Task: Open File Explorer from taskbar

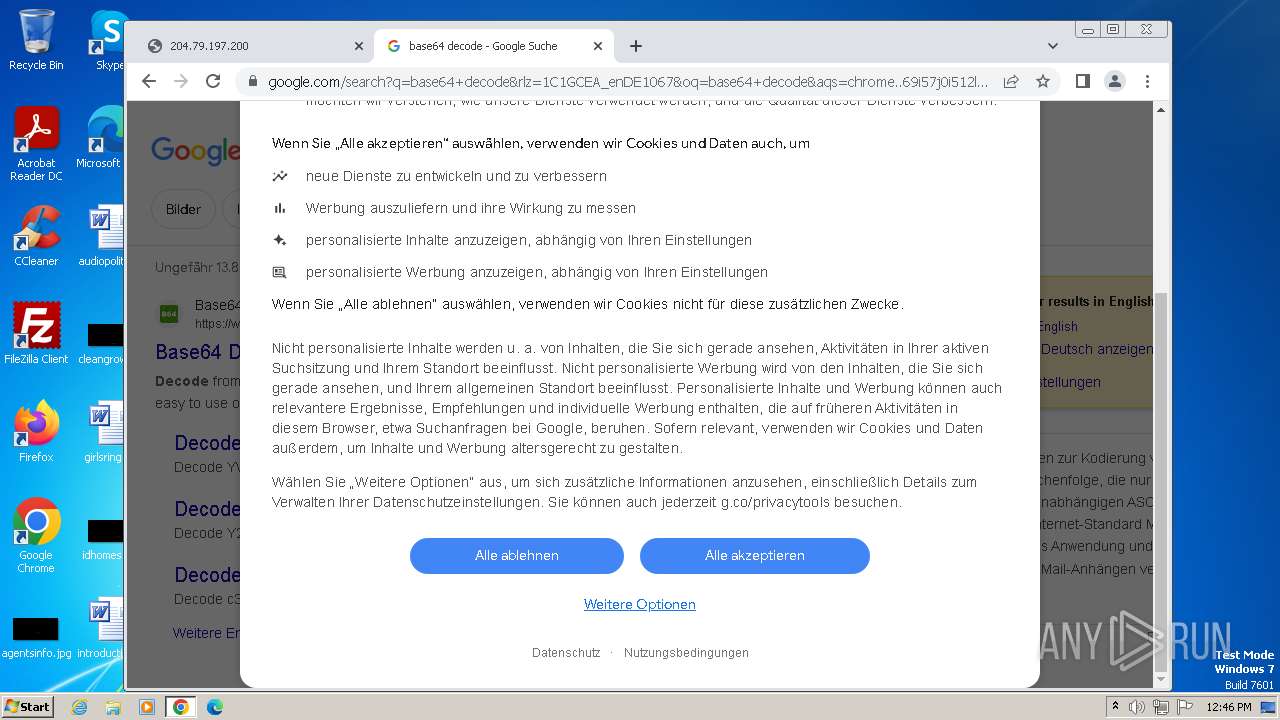Action: point(113,707)
